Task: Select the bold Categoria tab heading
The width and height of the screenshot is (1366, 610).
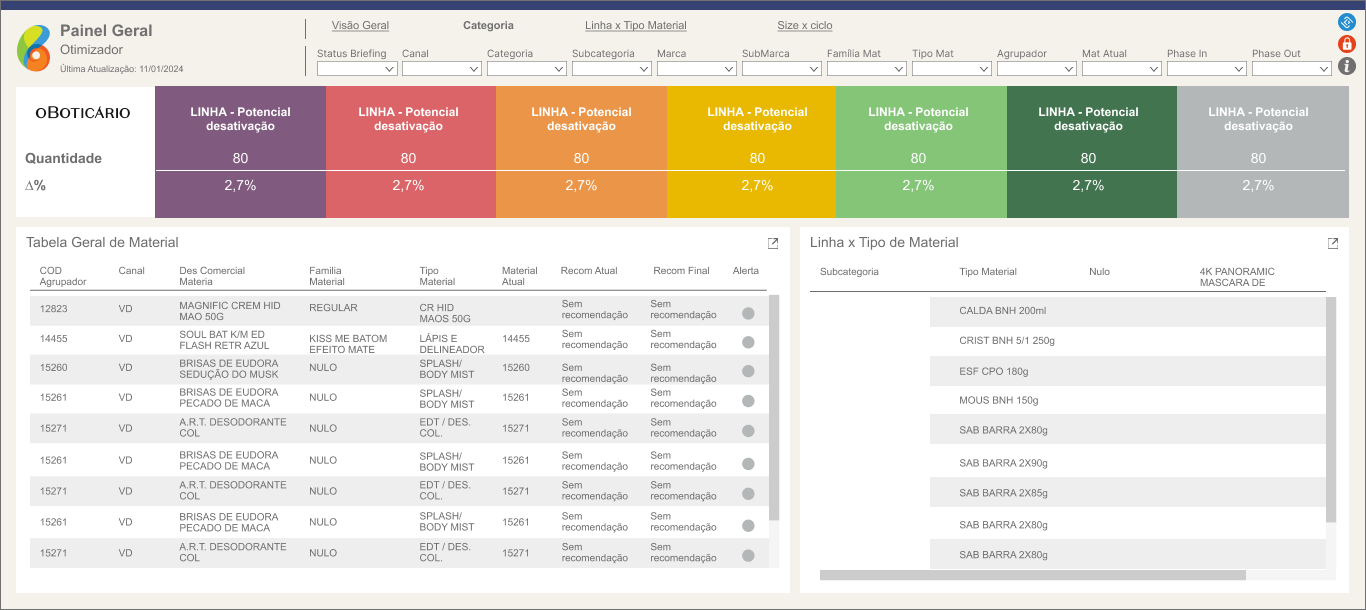Action: [x=488, y=26]
